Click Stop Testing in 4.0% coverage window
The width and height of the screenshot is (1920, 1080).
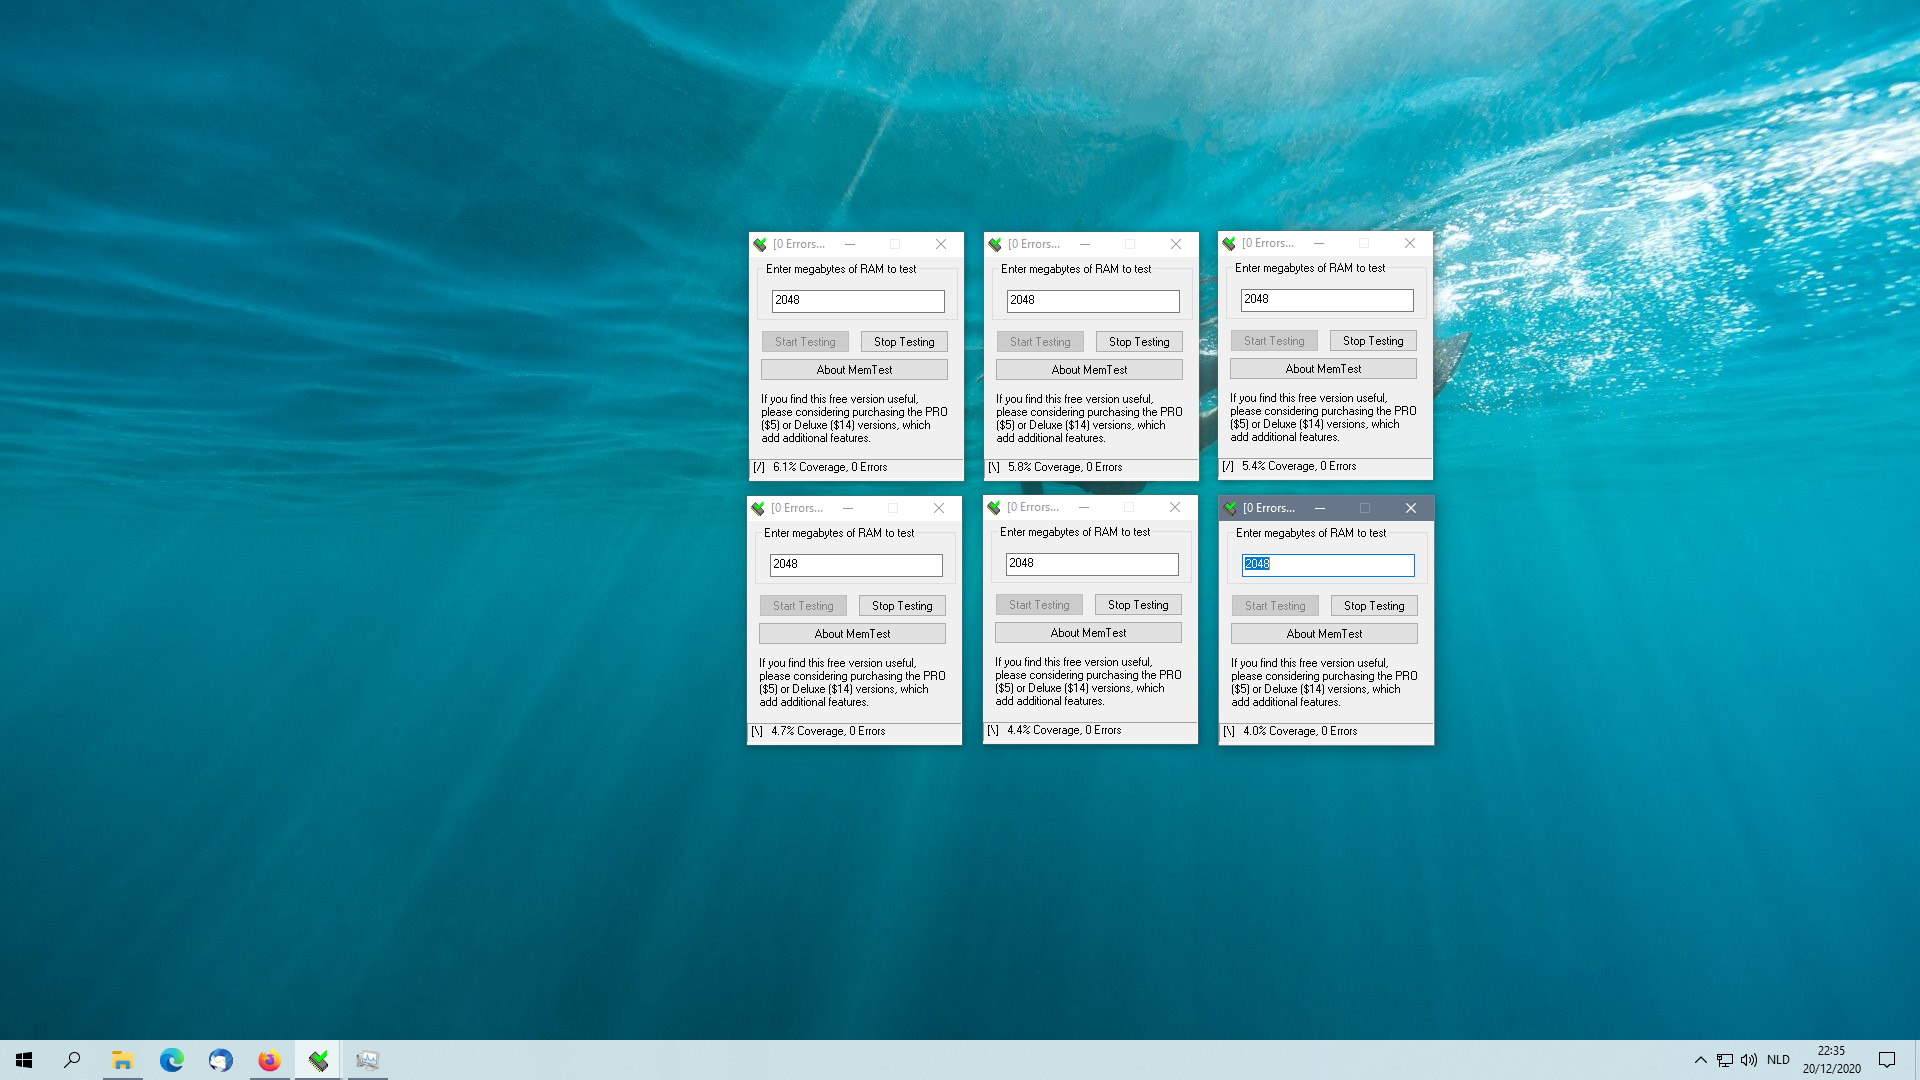tap(1374, 606)
